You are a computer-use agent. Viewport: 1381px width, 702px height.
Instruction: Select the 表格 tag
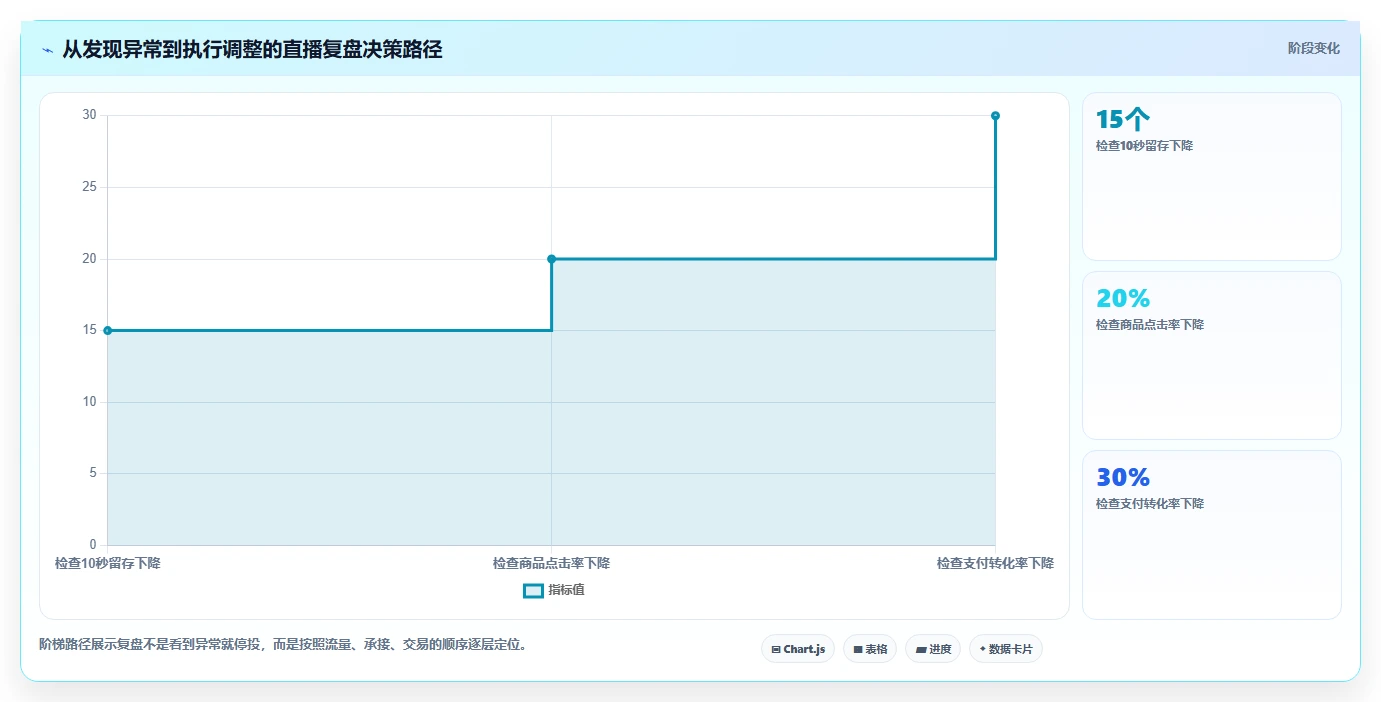(870, 649)
